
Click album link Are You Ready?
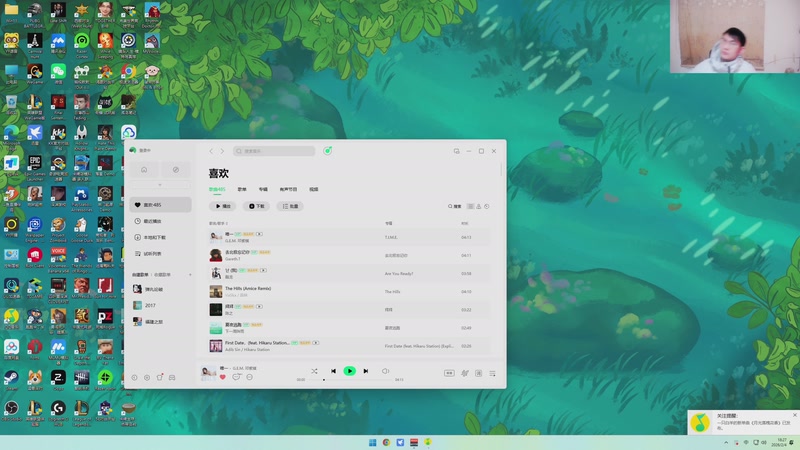pos(399,273)
